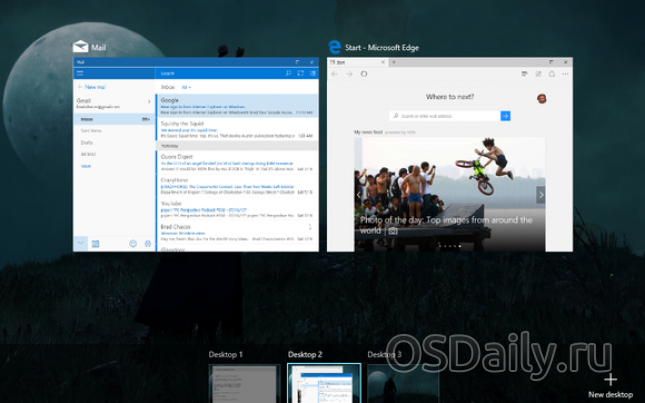This screenshot has height=403, width=645.
Task: Open the settings gear in Mail's bottom bar
Action: [x=147, y=243]
